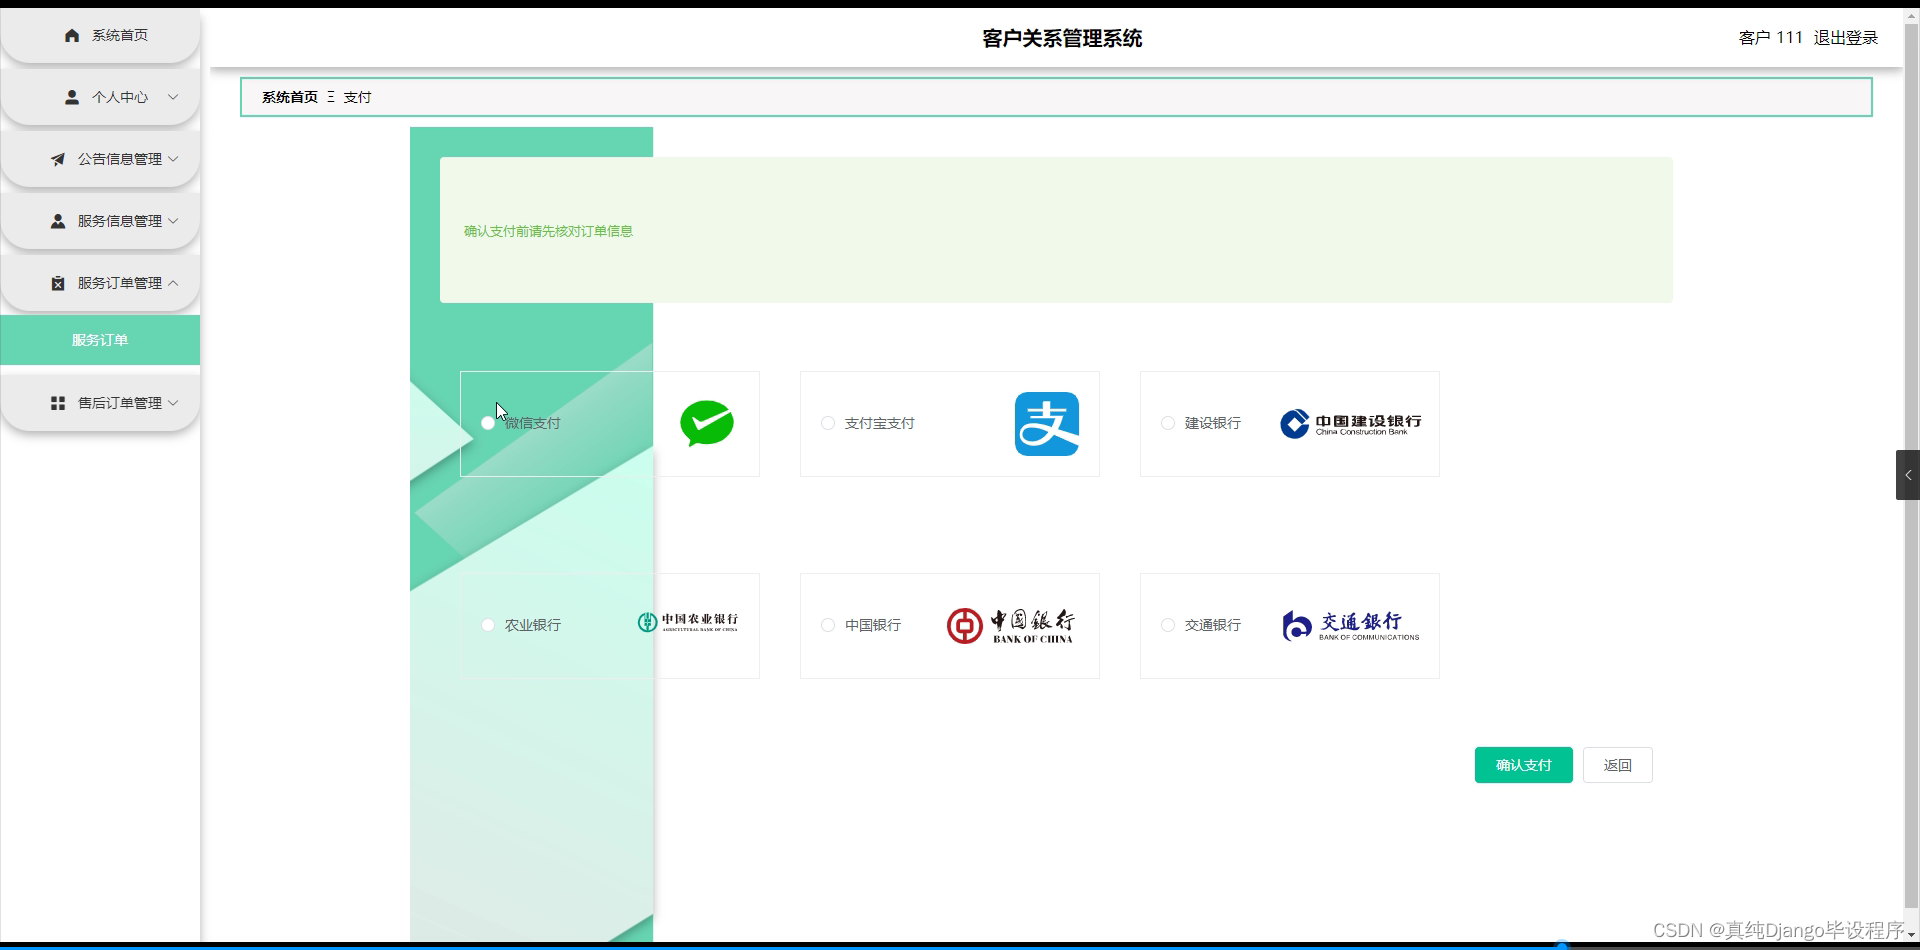1920x950 pixels.
Task: Click the WeChat Pay green logo
Action: [x=707, y=423]
